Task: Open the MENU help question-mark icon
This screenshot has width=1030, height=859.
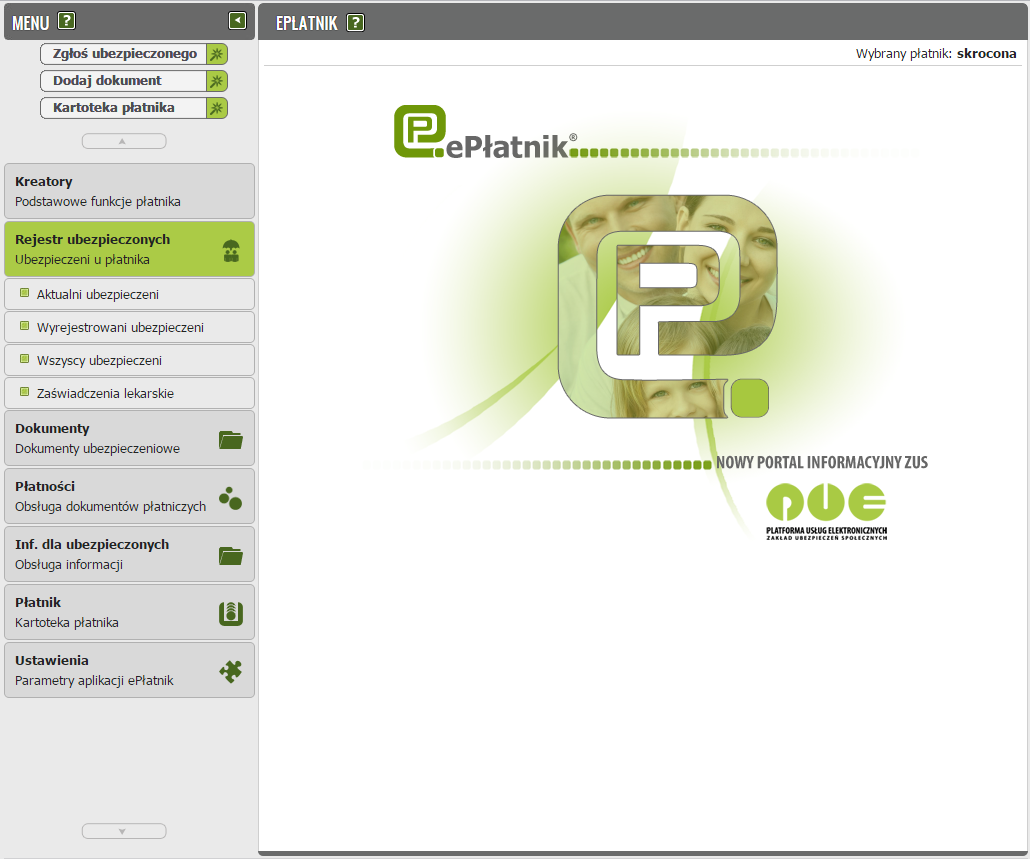Action: (x=66, y=22)
